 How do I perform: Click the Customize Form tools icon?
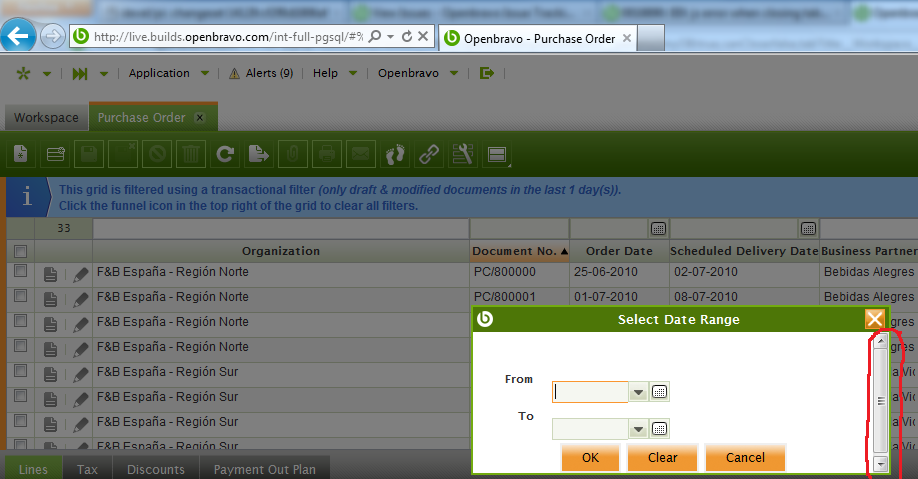coord(463,155)
